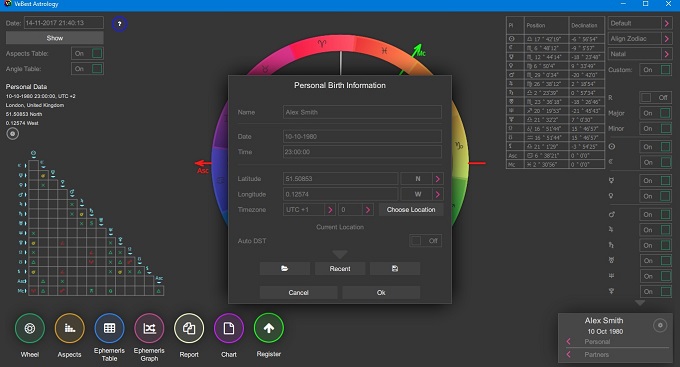
Task: Toggle the Angle Table switch
Action: pos(87,69)
